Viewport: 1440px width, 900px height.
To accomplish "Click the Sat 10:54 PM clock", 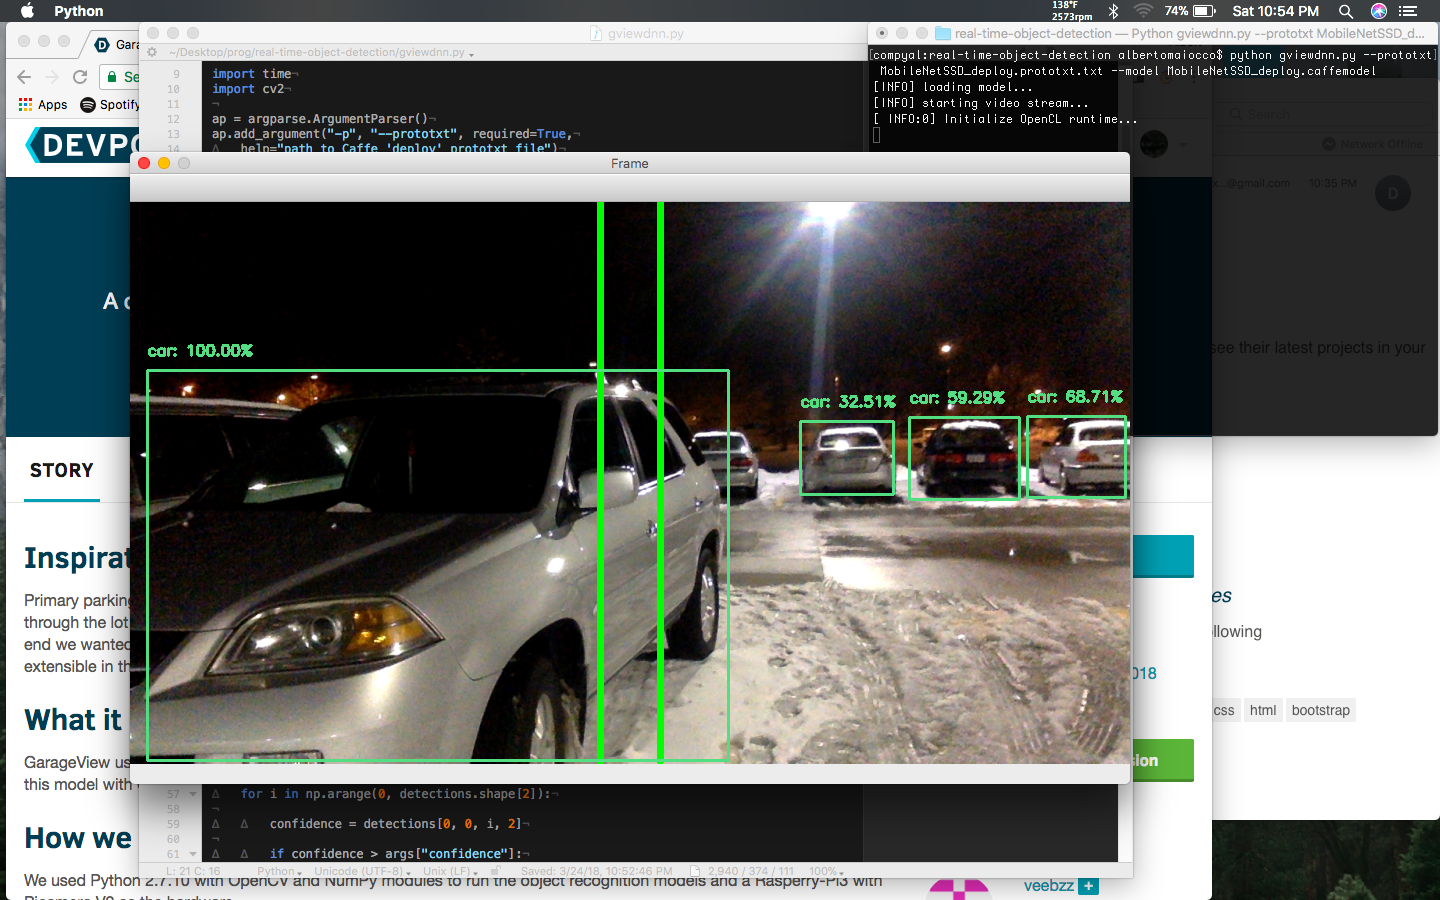I will pyautogui.click(x=1275, y=11).
